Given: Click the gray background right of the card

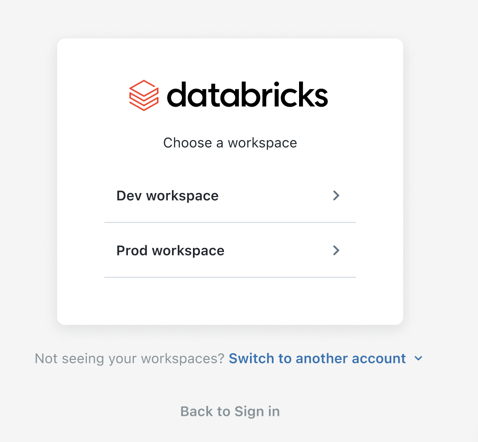Looking at the screenshot, I should point(441,182).
